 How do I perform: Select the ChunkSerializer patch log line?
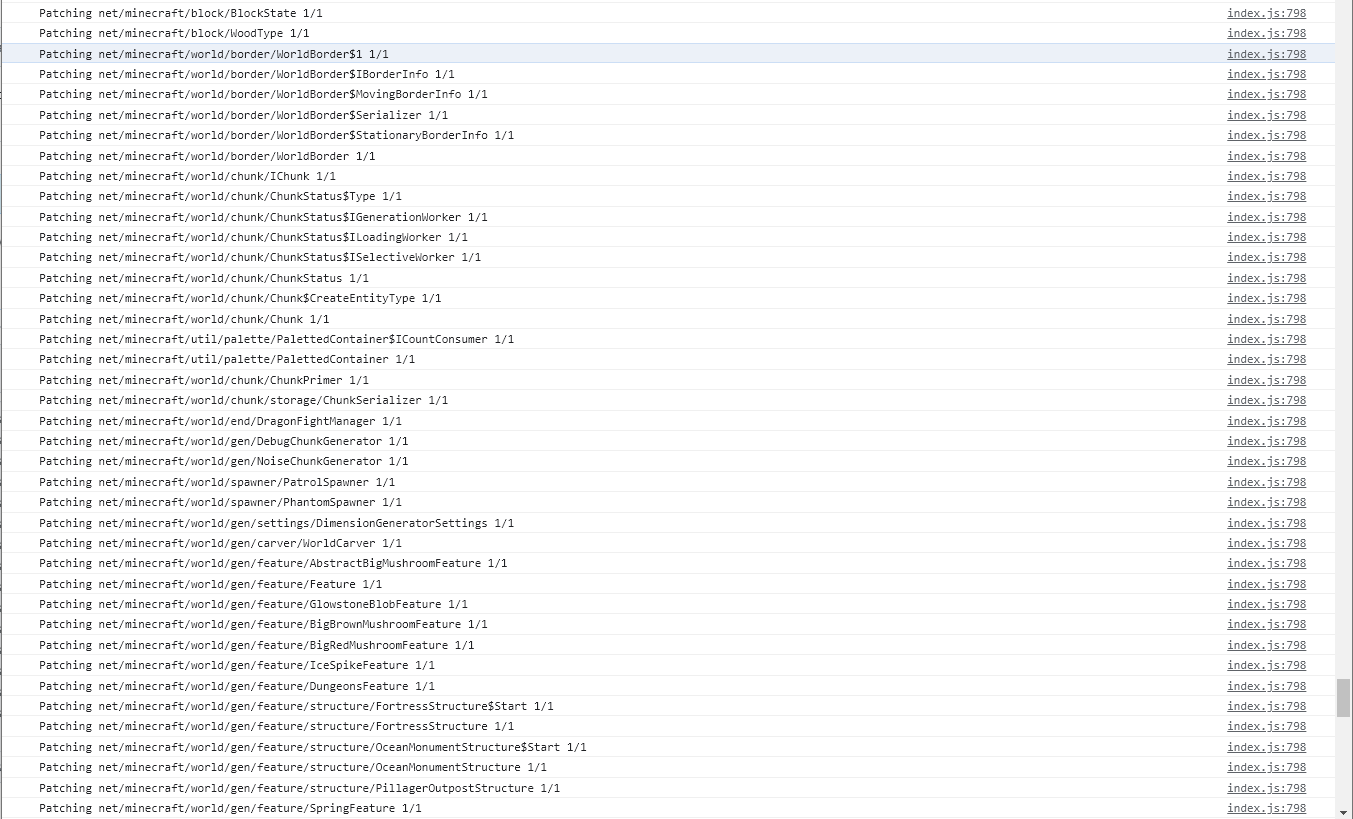[244, 400]
